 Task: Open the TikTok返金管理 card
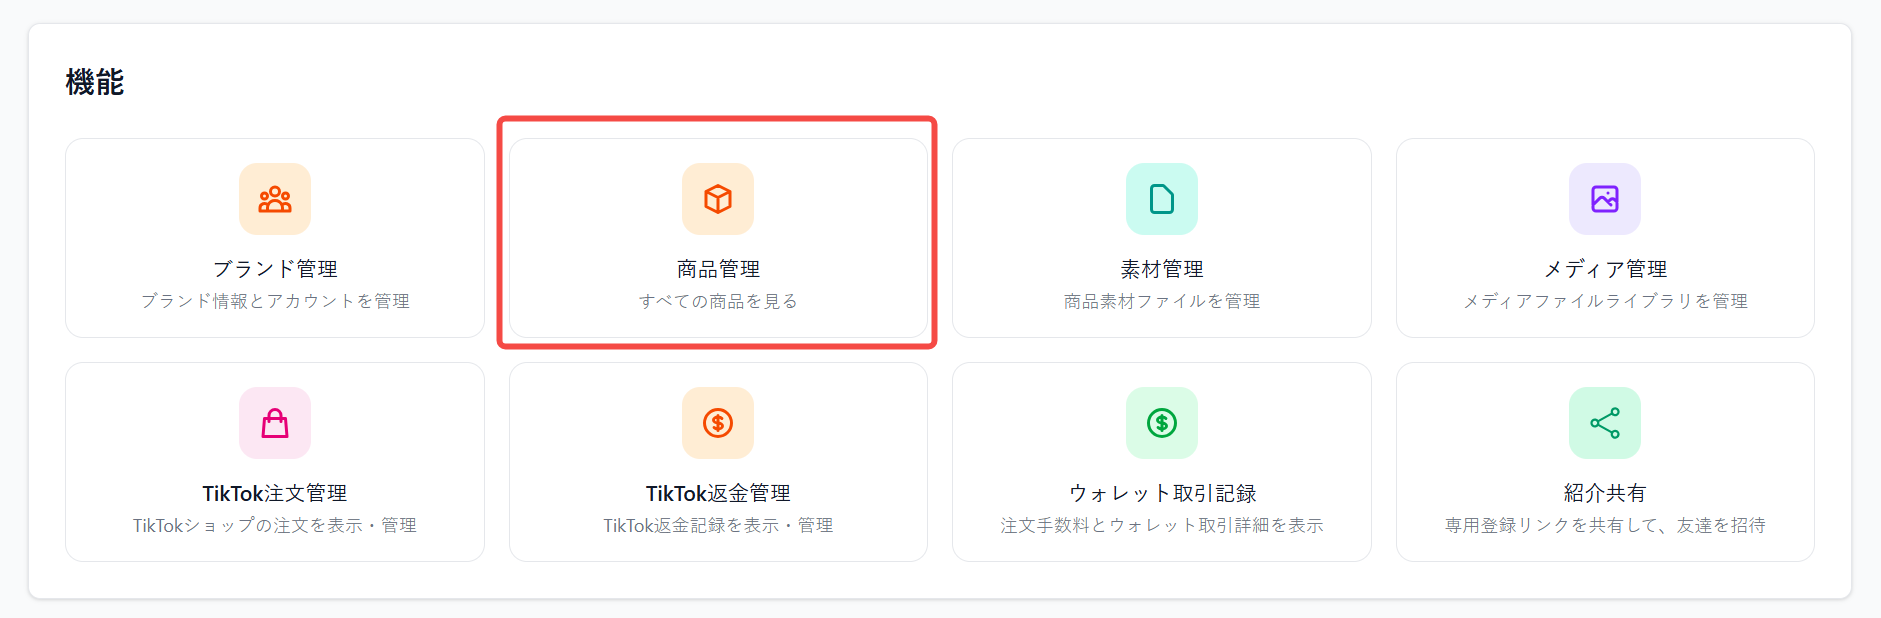pyautogui.click(x=717, y=461)
